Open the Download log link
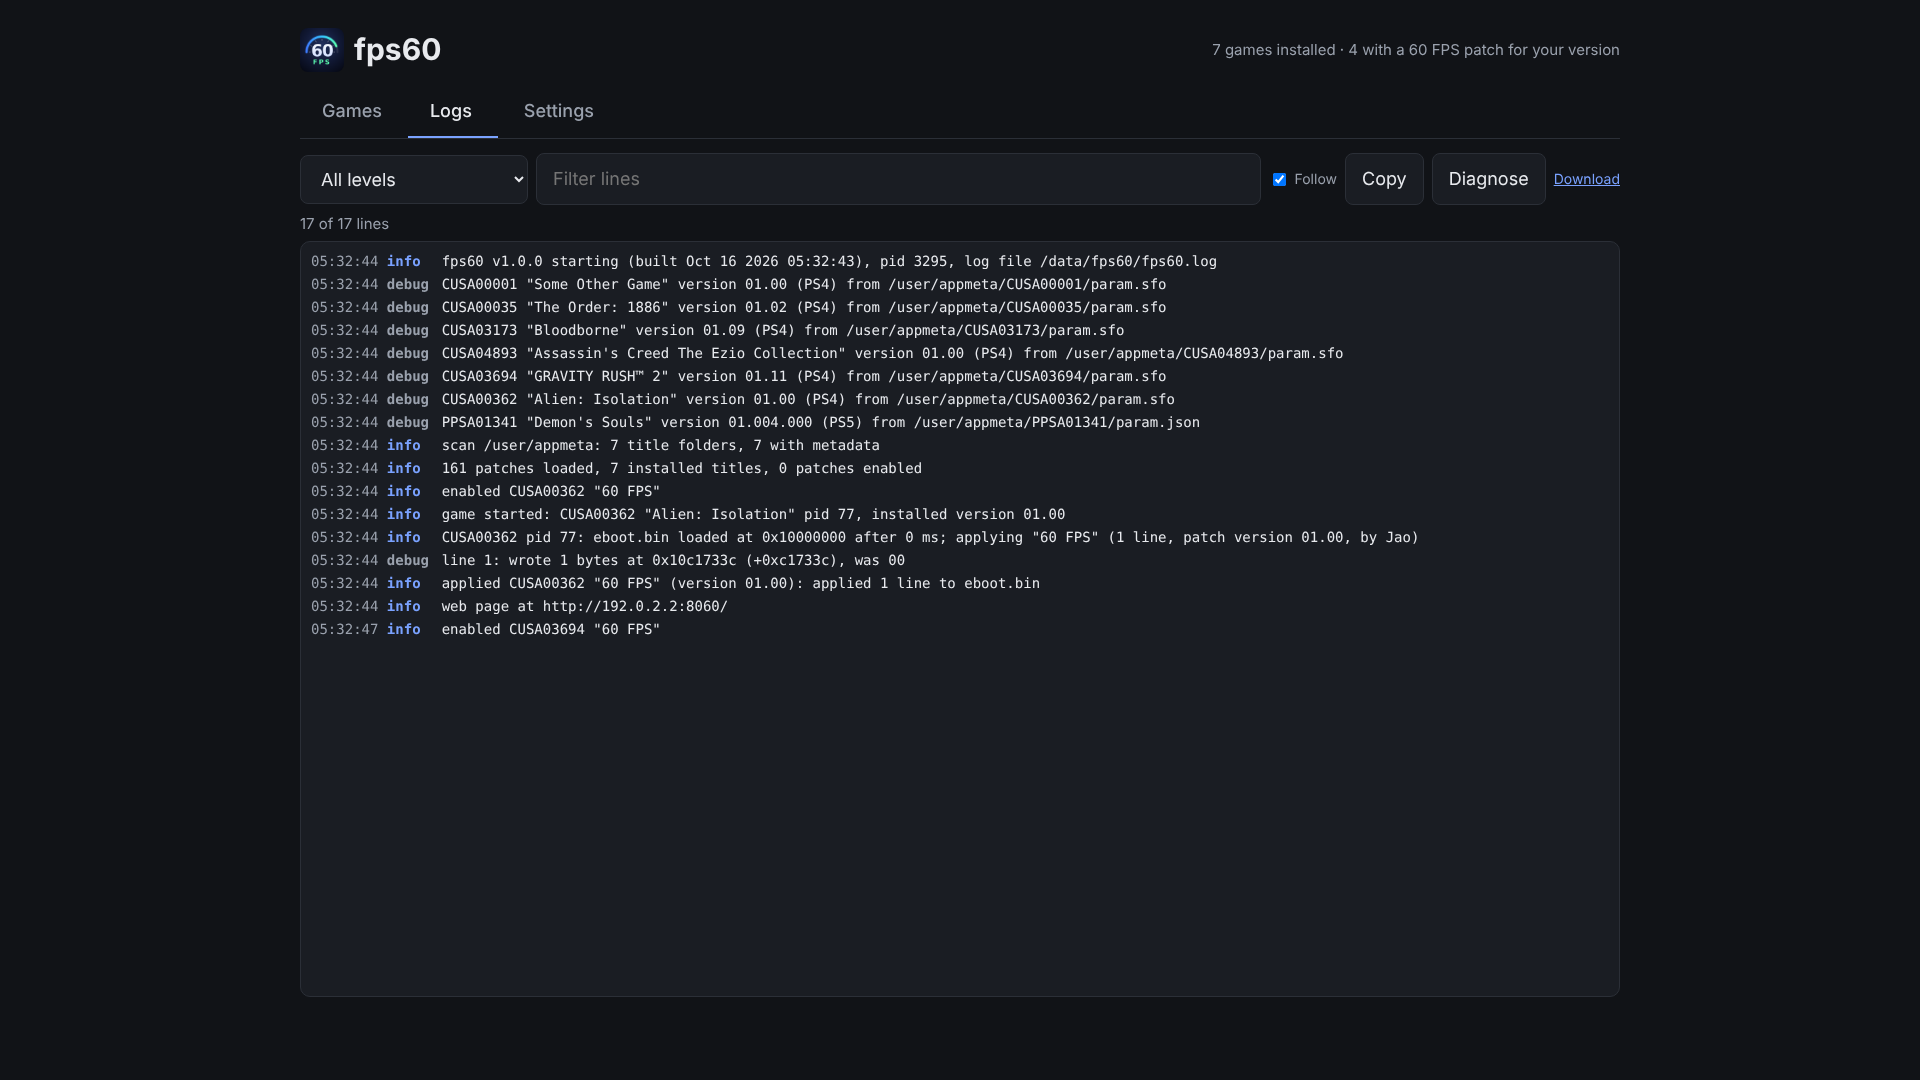1920x1080 pixels. point(1586,179)
